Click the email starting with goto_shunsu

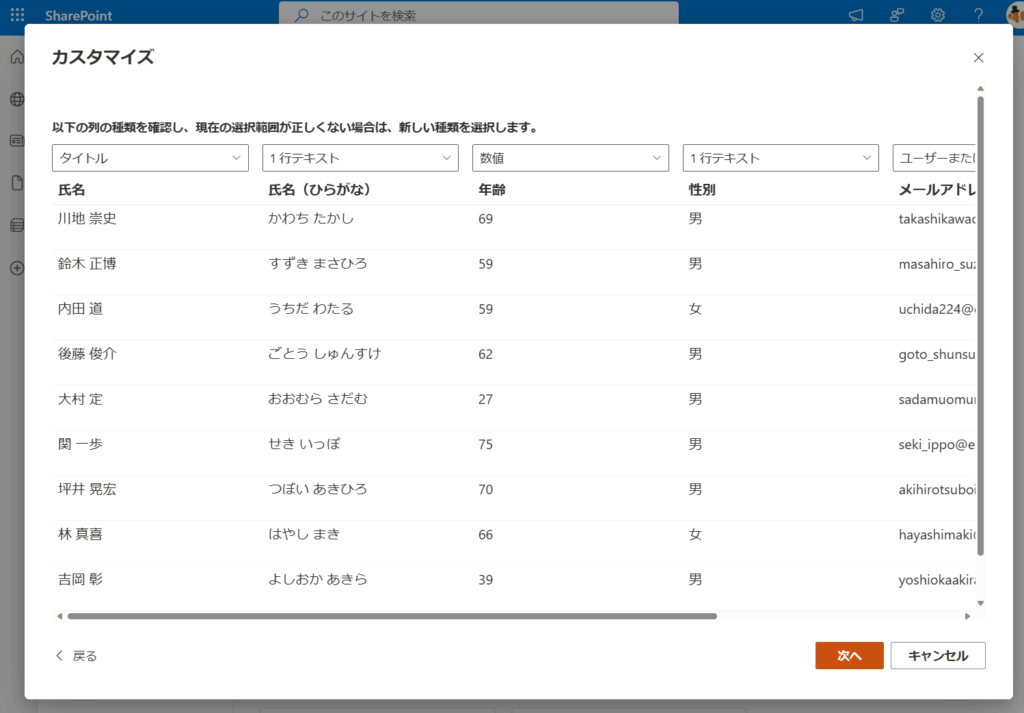point(936,354)
